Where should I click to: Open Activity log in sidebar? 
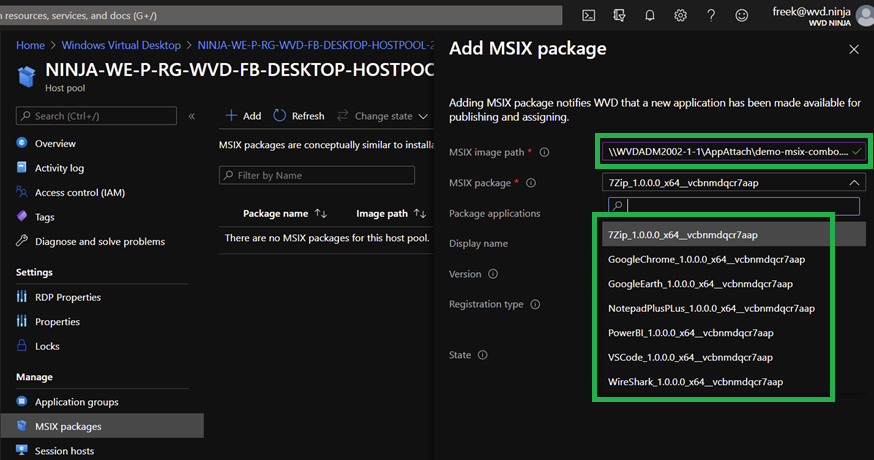[60, 168]
